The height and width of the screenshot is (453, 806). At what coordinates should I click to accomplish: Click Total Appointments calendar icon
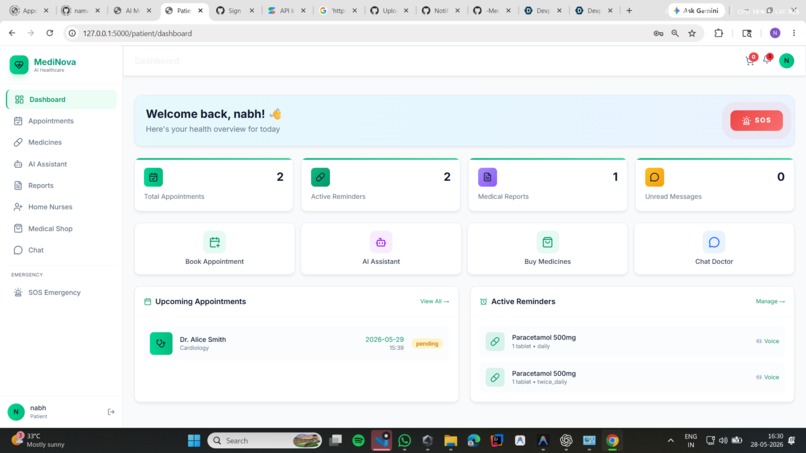click(x=153, y=177)
